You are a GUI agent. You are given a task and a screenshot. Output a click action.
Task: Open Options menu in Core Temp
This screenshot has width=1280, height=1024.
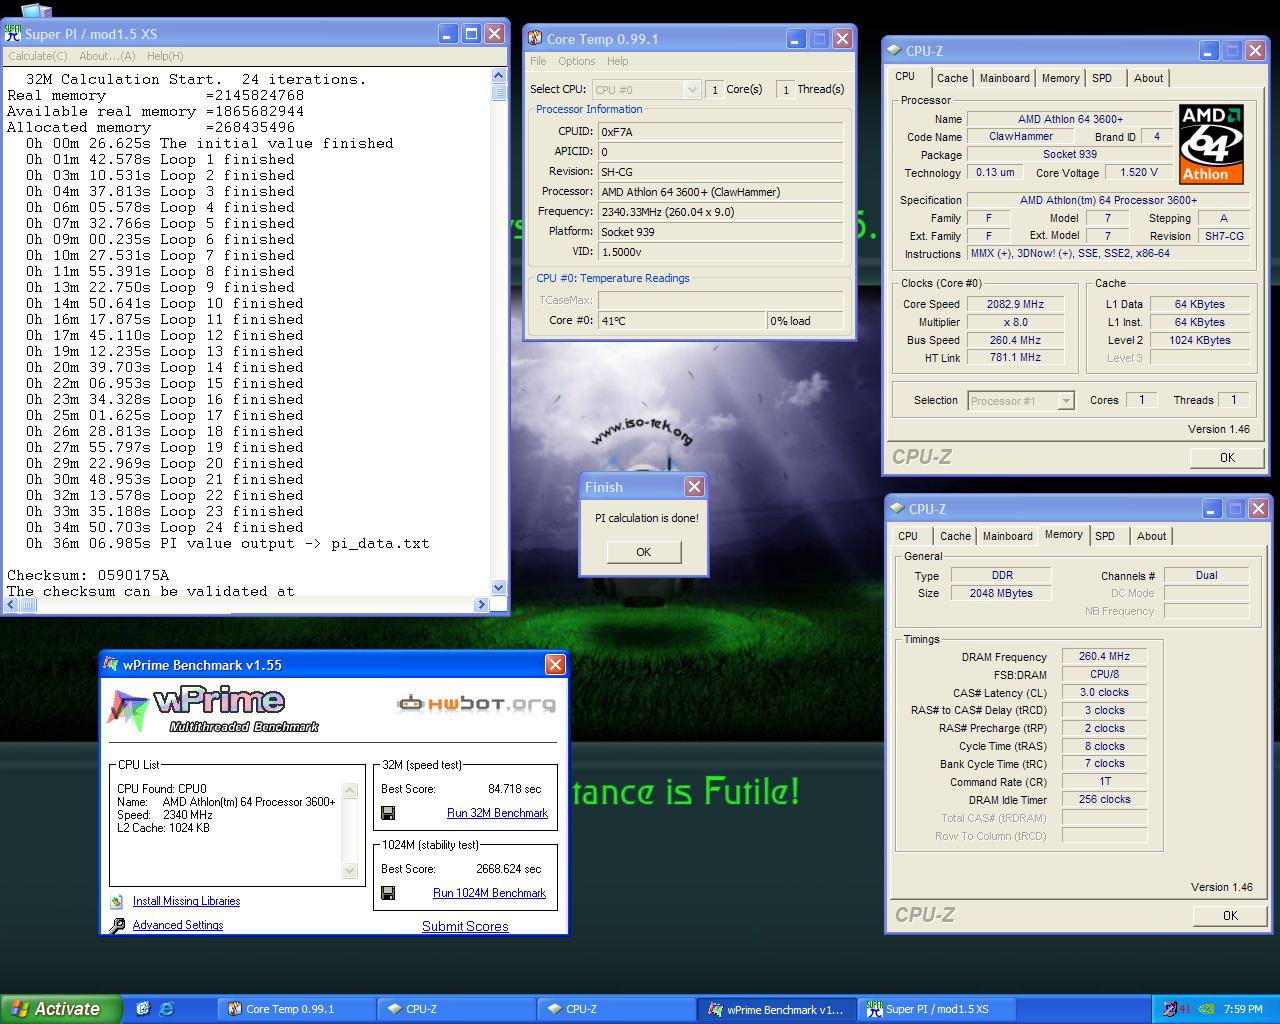[x=577, y=61]
